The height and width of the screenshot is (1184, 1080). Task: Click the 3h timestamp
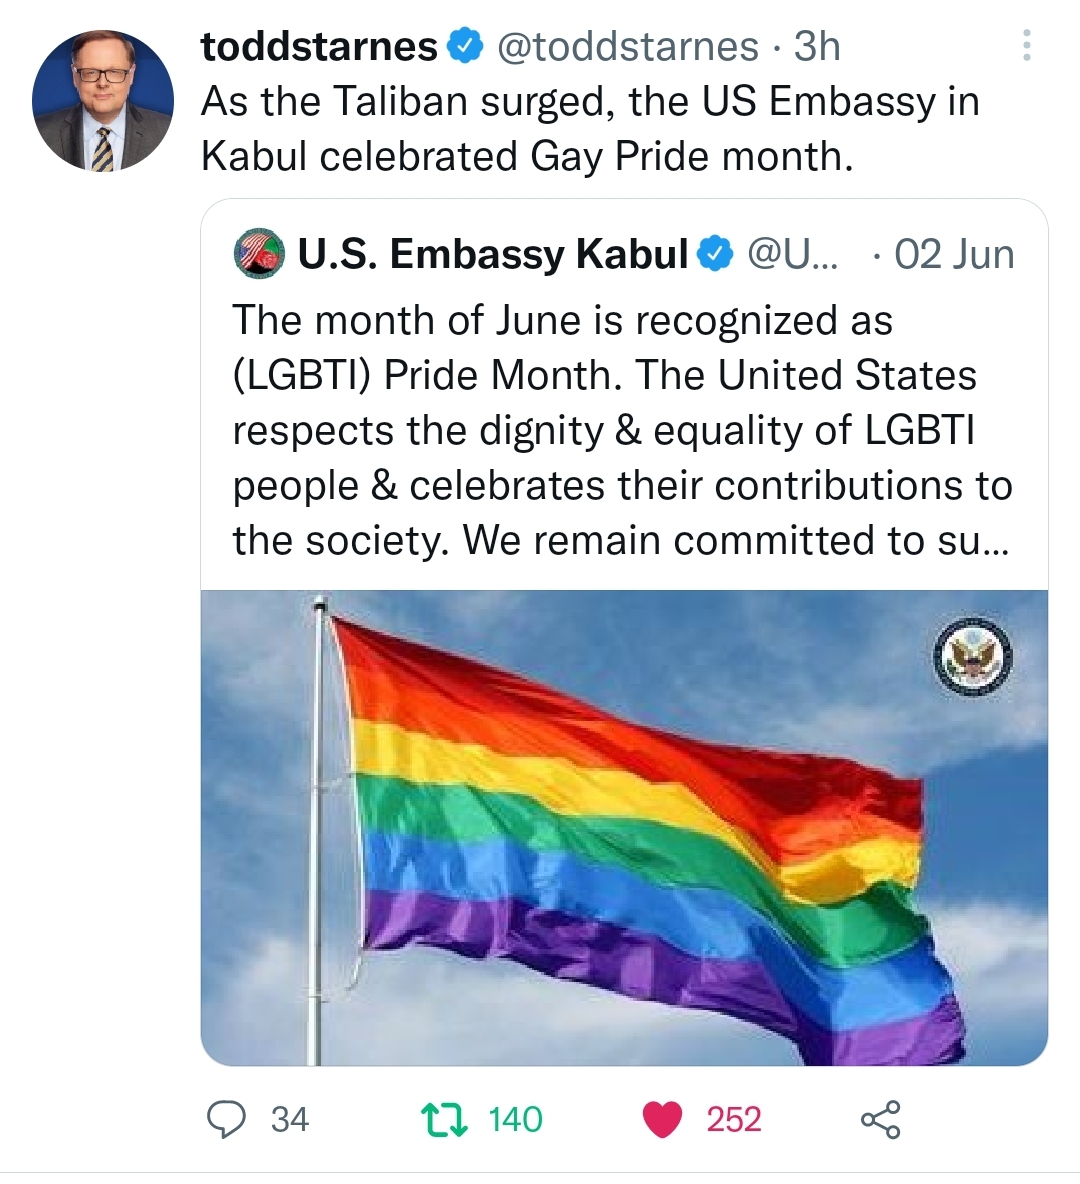pyautogui.click(x=817, y=47)
